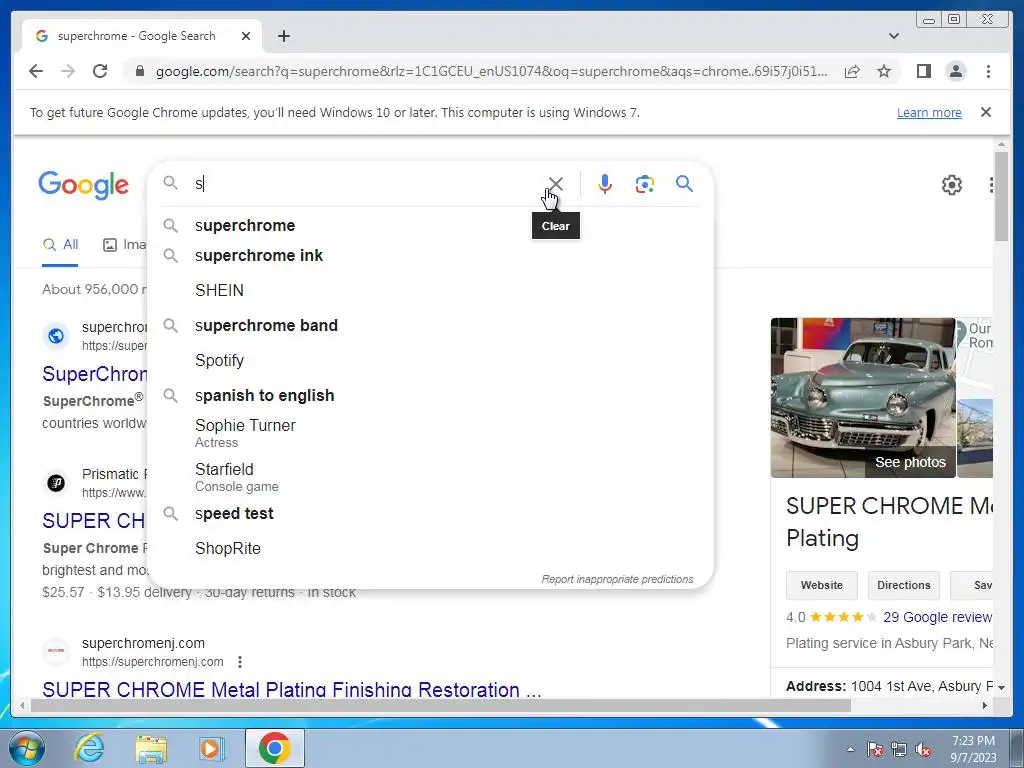Select Starfield Console game suggestion
The width and height of the screenshot is (1024, 768).
click(431, 477)
